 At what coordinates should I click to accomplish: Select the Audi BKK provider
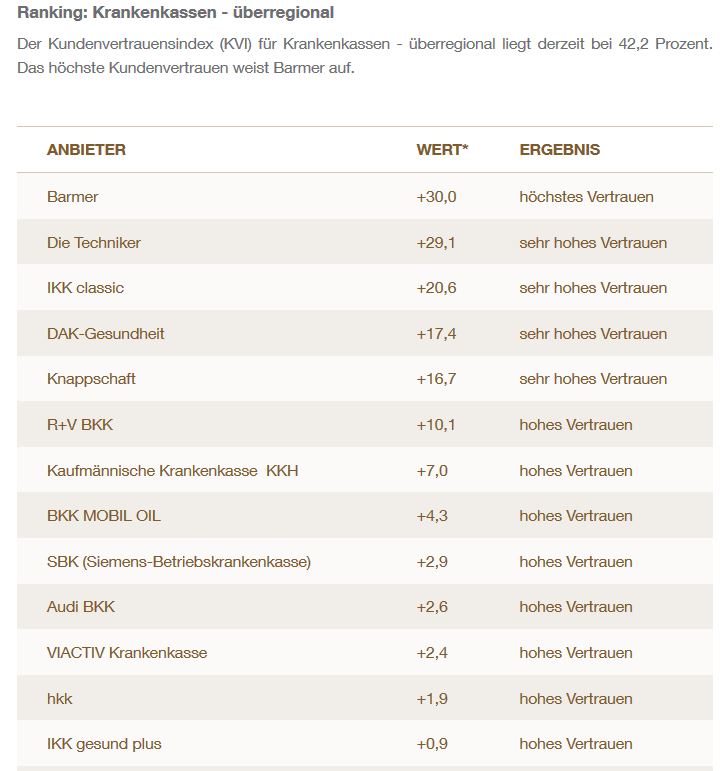pyautogui.click(x=81, y=607)
